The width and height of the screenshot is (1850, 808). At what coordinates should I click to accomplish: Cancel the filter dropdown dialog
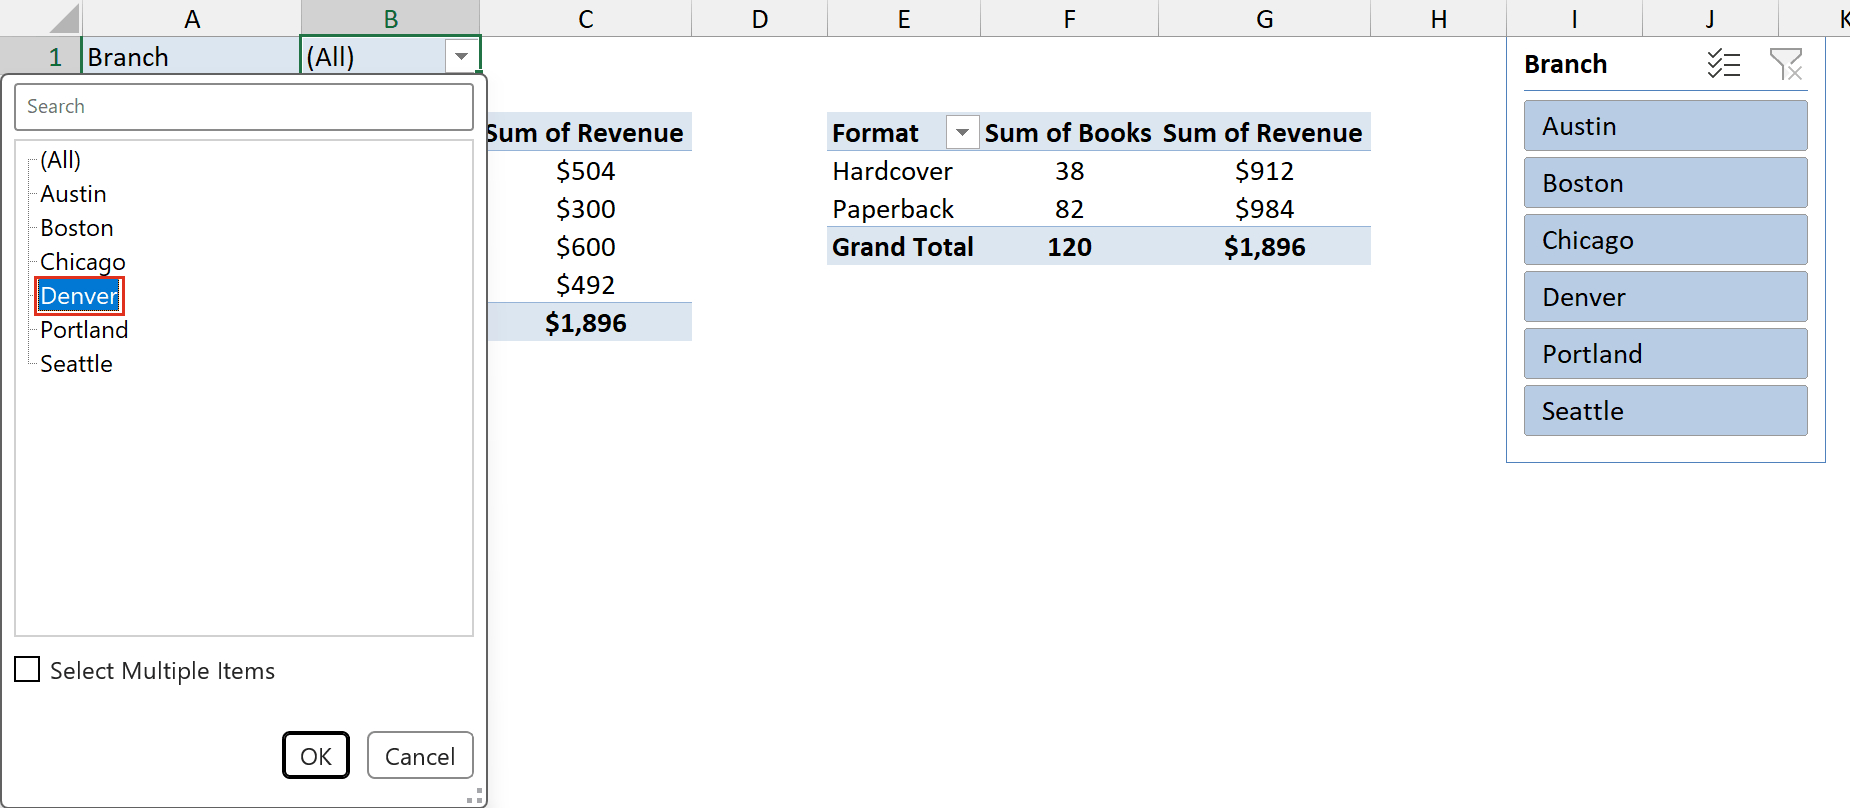point(420,755)
